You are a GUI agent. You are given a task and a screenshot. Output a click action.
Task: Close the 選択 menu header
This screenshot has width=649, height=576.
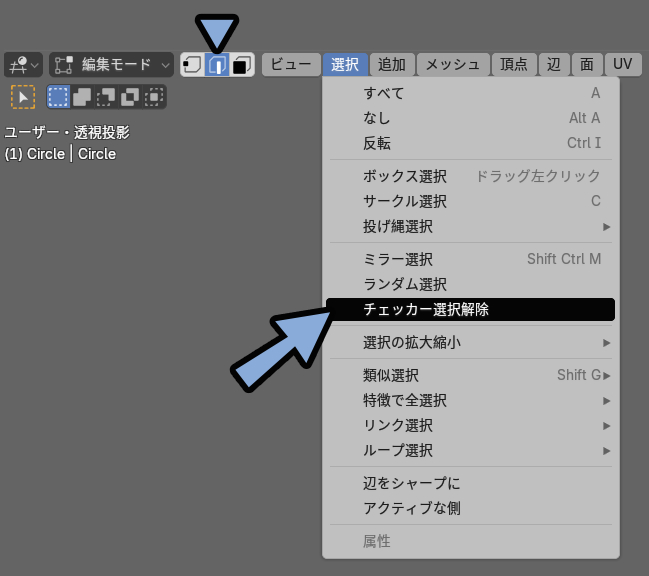[345, 65]
